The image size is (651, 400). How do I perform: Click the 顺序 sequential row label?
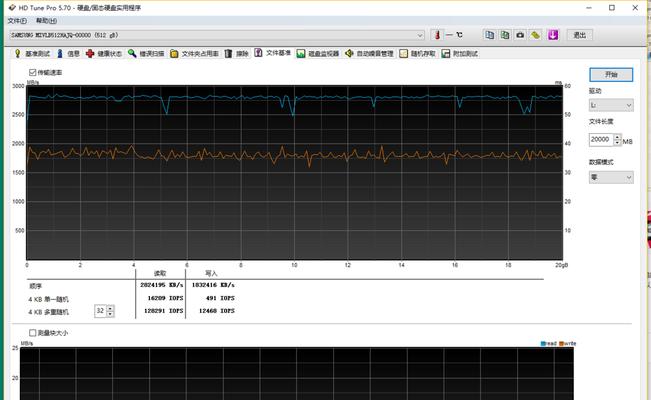tap(35, 286)
